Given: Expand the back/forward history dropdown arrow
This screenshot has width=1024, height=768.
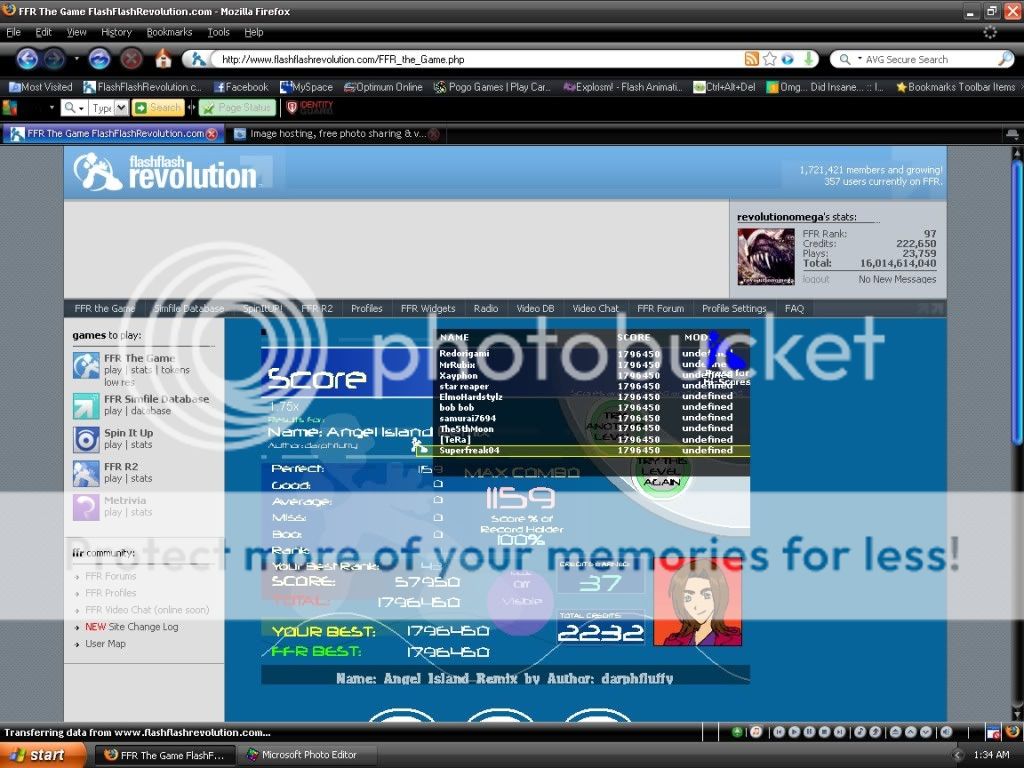Looking at the screenshot, I should click(x=75, y=59).
